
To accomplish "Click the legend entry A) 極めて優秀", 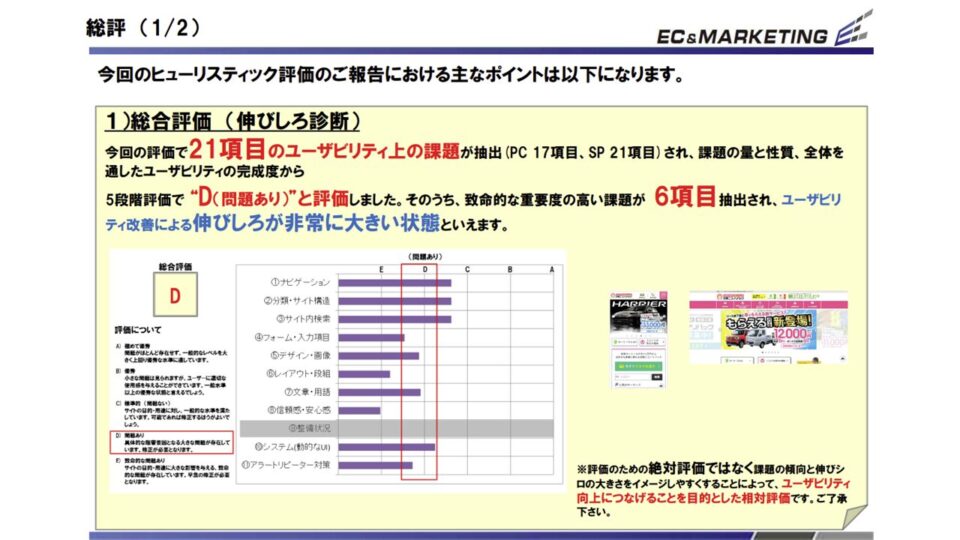I will pyautogui.click(x=173, y=354).
